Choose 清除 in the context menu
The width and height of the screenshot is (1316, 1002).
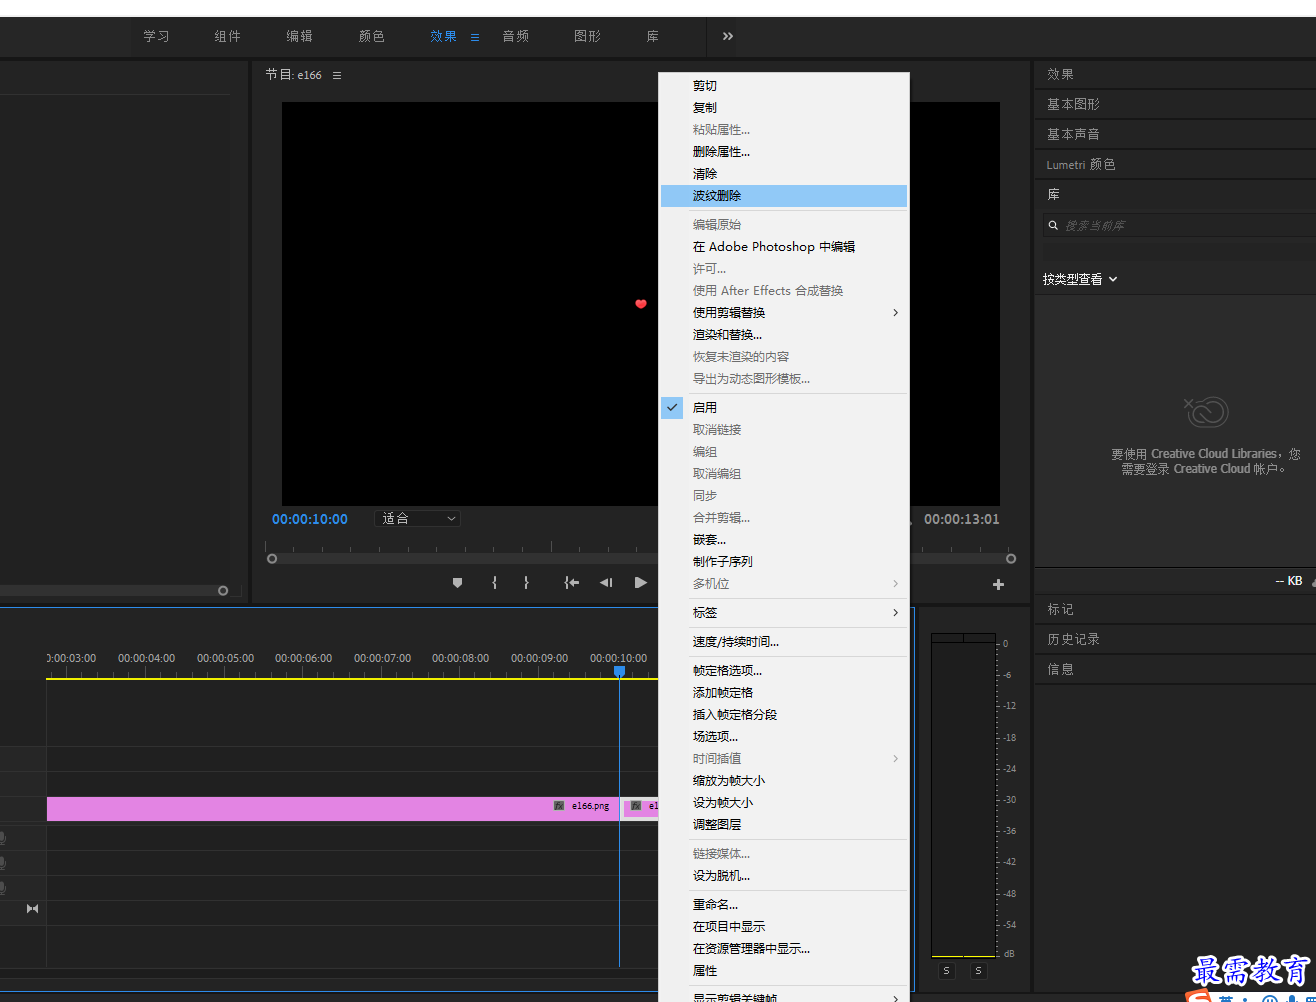784,174
